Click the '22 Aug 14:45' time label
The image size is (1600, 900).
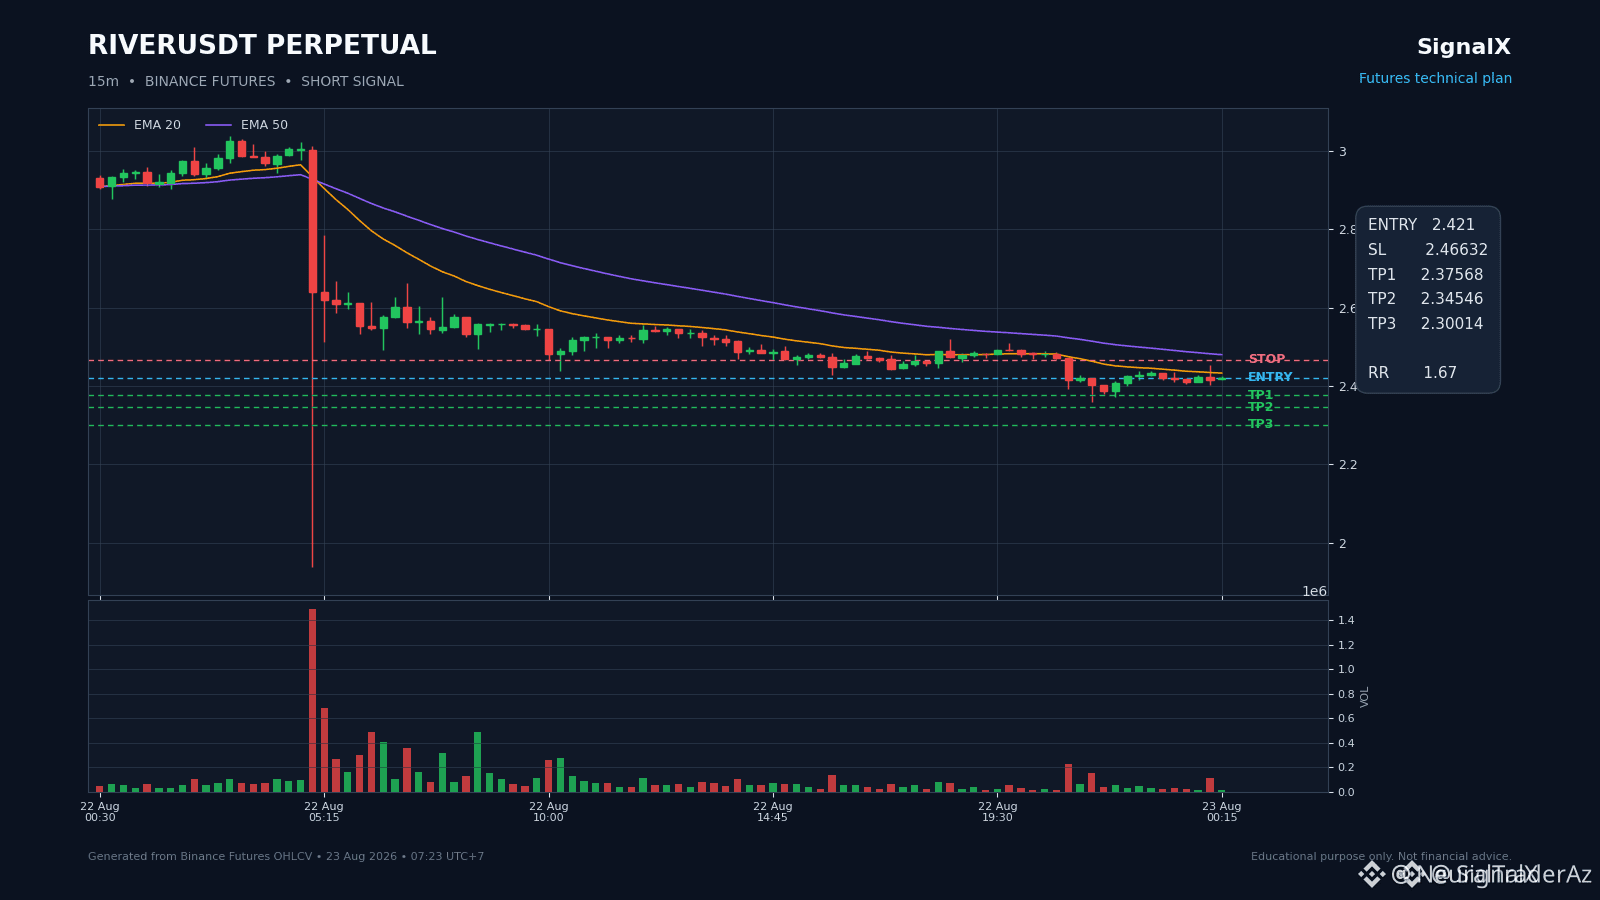pyautogui.click(x=773, y=812)
